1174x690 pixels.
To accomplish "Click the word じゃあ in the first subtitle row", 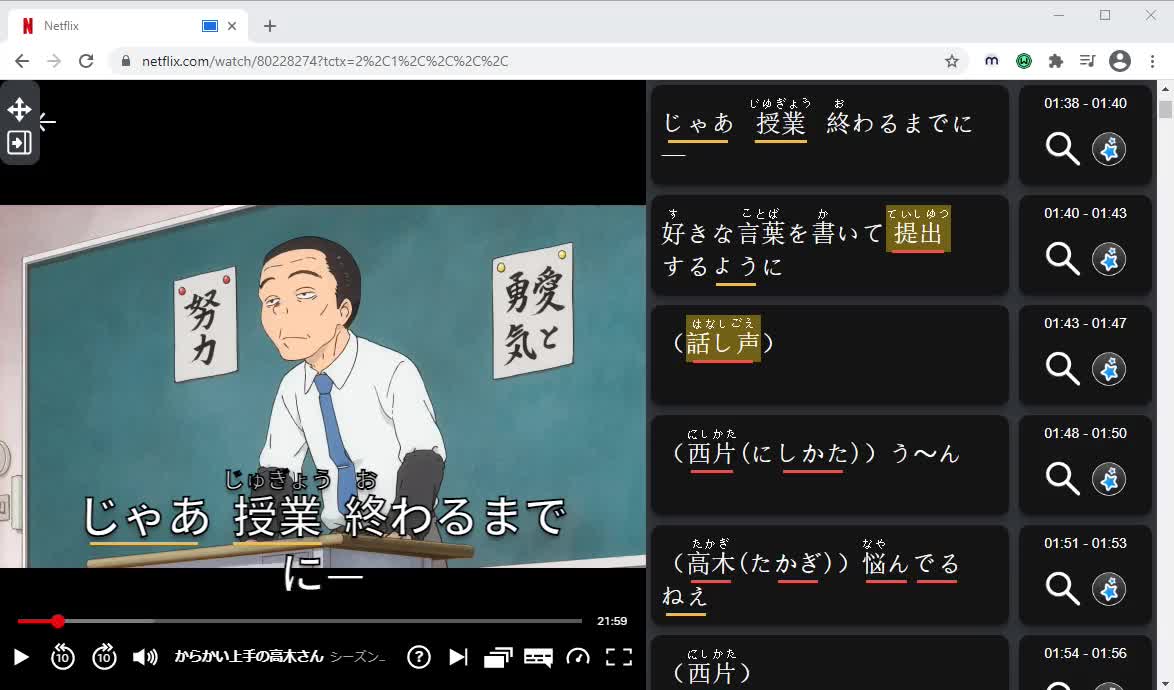I will pyautogui.click(x=698, y=123).
